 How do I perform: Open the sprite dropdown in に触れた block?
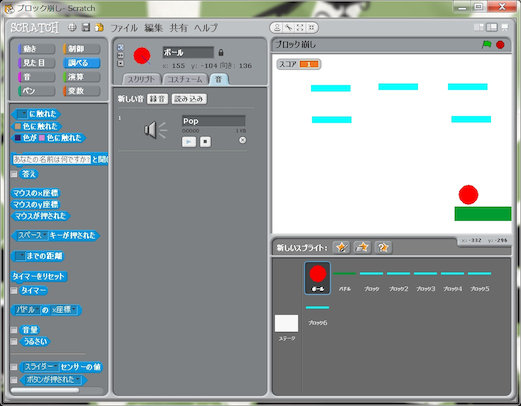(x=22, y=114)
